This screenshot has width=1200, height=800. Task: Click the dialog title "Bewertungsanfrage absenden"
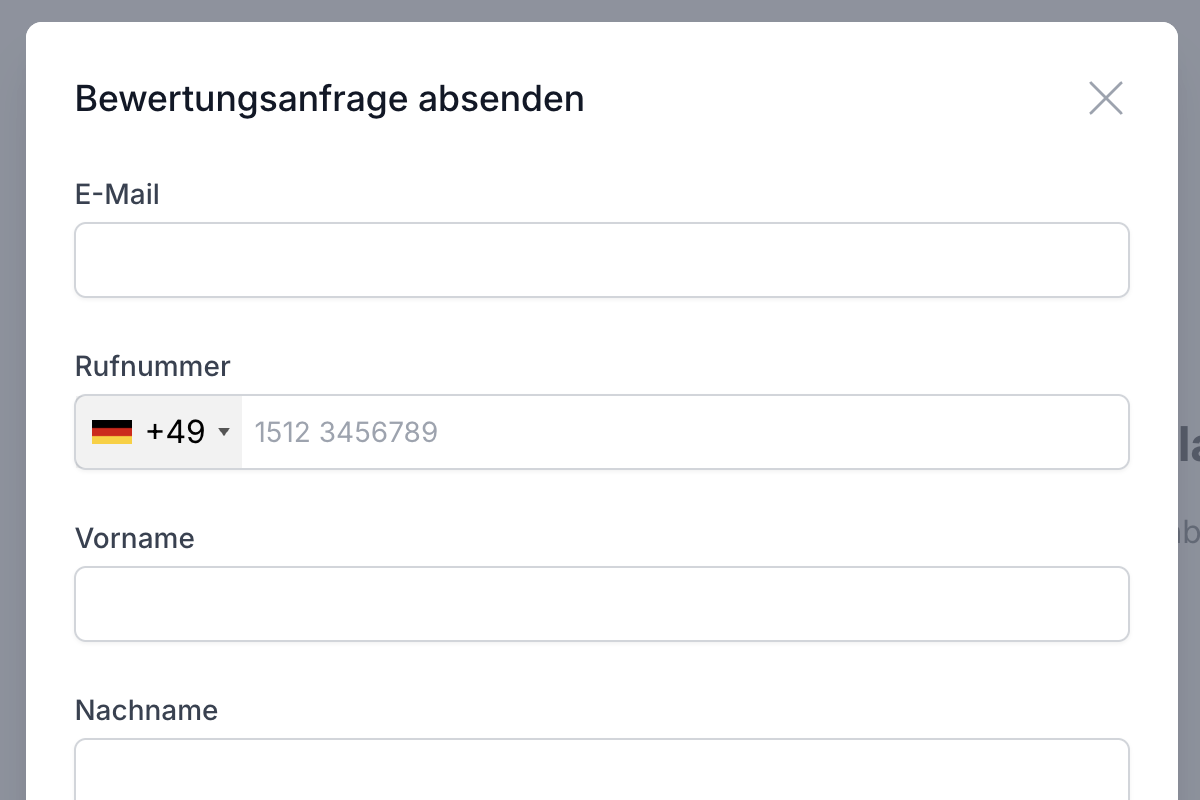point(329,99)
